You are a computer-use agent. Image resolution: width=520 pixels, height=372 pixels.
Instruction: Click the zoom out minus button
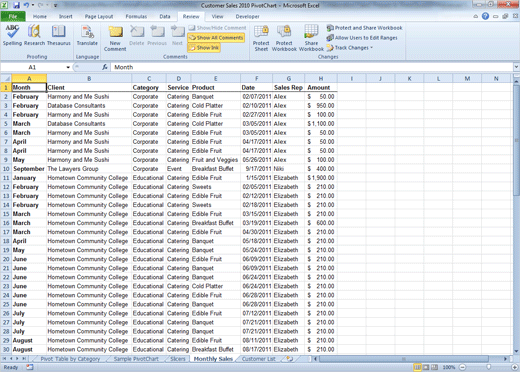[463, 367]
